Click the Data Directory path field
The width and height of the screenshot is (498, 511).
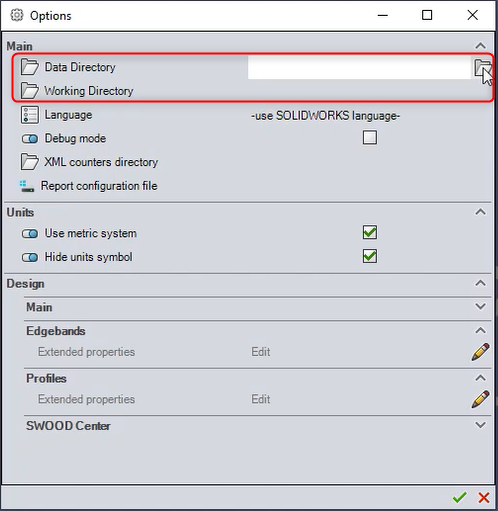359,67
